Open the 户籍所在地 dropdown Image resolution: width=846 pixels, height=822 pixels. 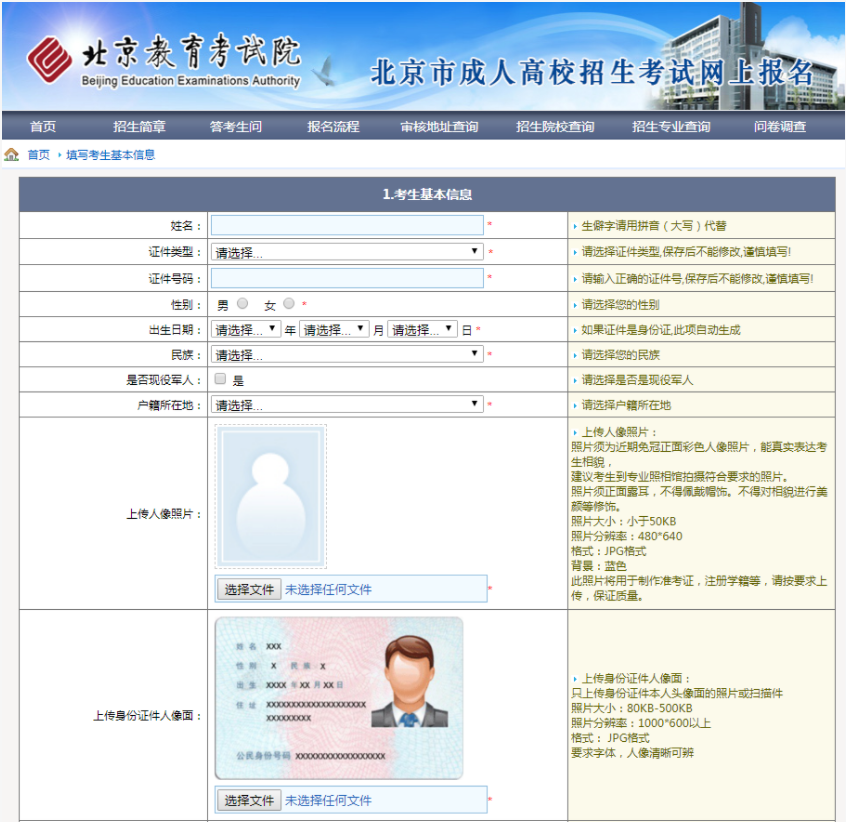[x=345, y=403]
